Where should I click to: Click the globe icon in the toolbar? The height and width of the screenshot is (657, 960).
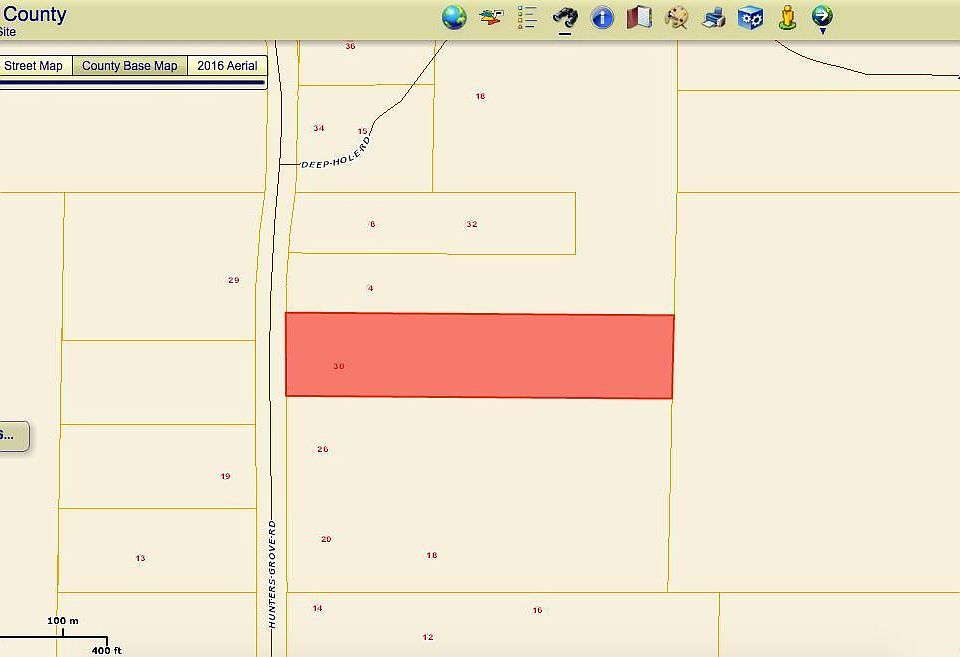point(454,17)
